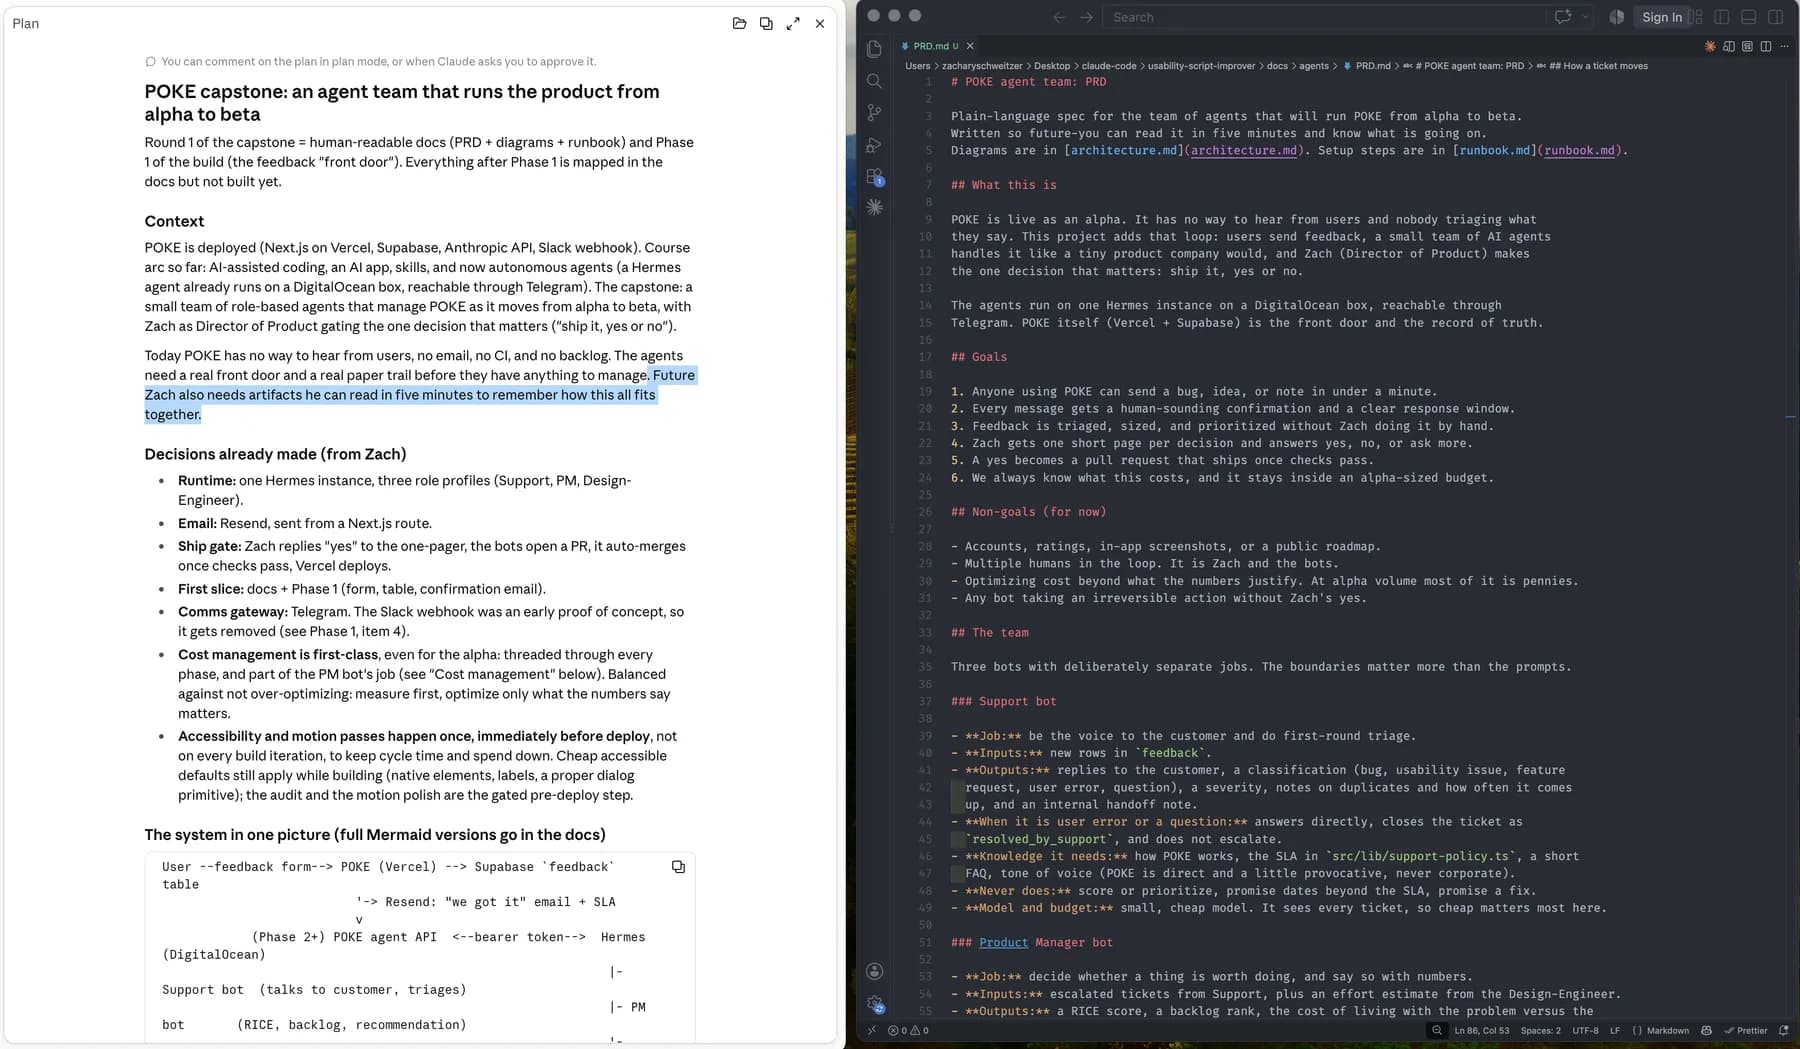Viewport: 1800px width, 1049px height.
Task: Open the Search view in activity bar
Action: point(874,81)
